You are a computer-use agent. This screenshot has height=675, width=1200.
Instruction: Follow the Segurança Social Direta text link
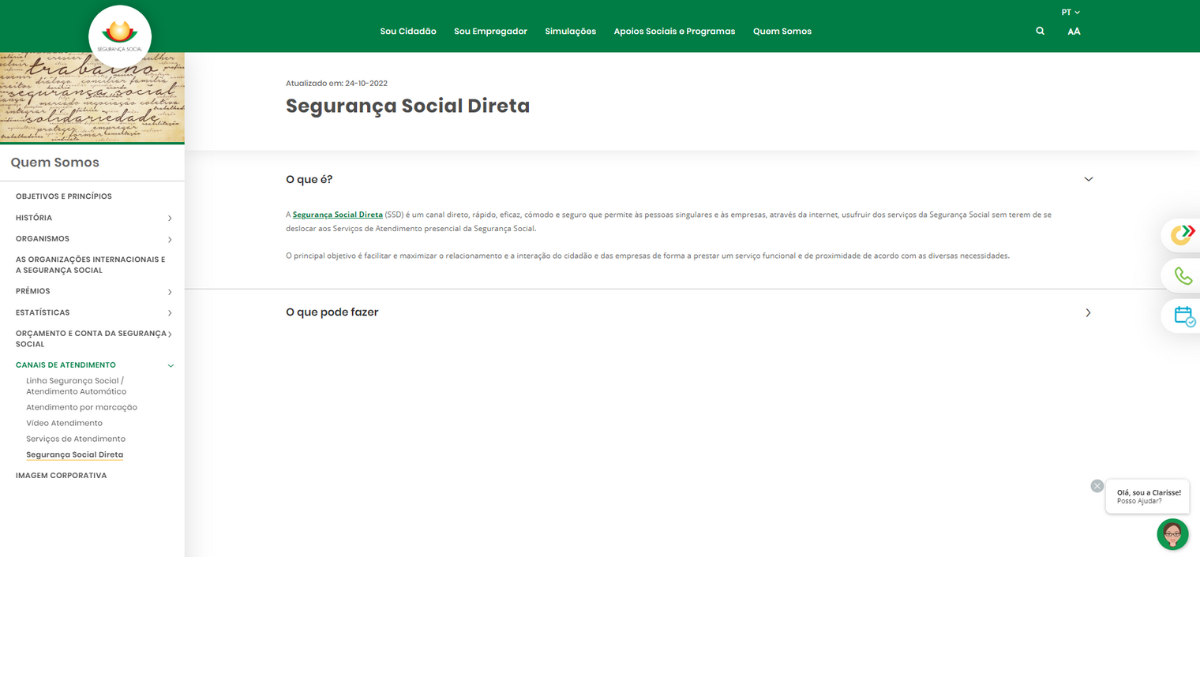(x=337, y=215)
